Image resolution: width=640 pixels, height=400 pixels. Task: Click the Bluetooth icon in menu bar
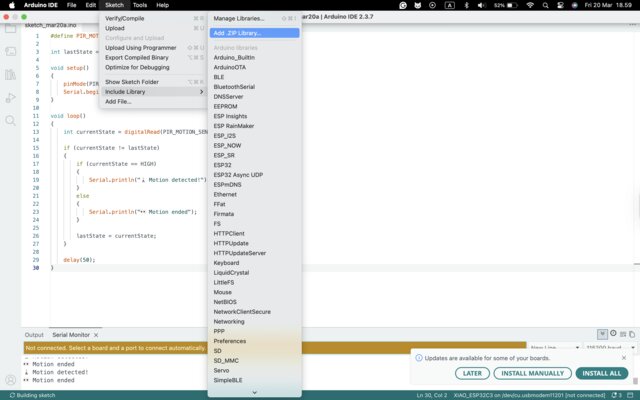467,5
